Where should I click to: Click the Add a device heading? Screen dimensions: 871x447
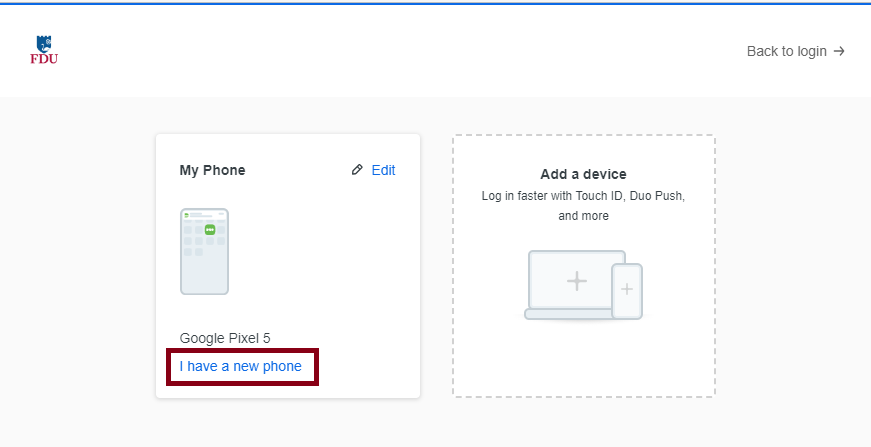coord(583,174)
